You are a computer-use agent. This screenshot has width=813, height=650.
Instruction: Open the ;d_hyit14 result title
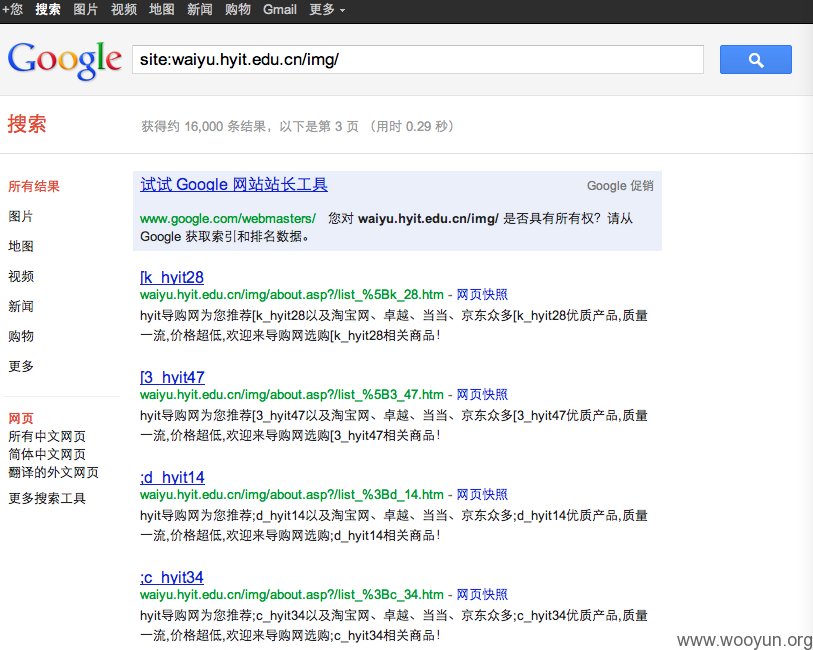172,477
